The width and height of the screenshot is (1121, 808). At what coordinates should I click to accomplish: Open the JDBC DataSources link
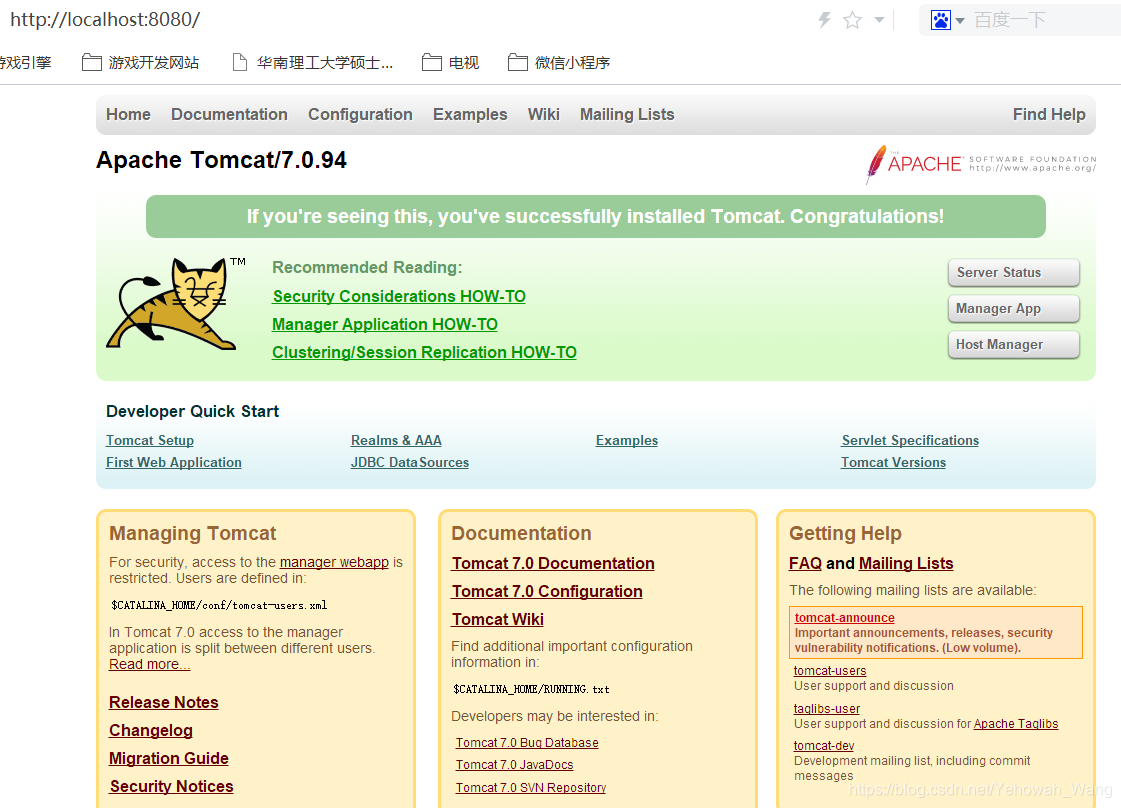[410, 463]
